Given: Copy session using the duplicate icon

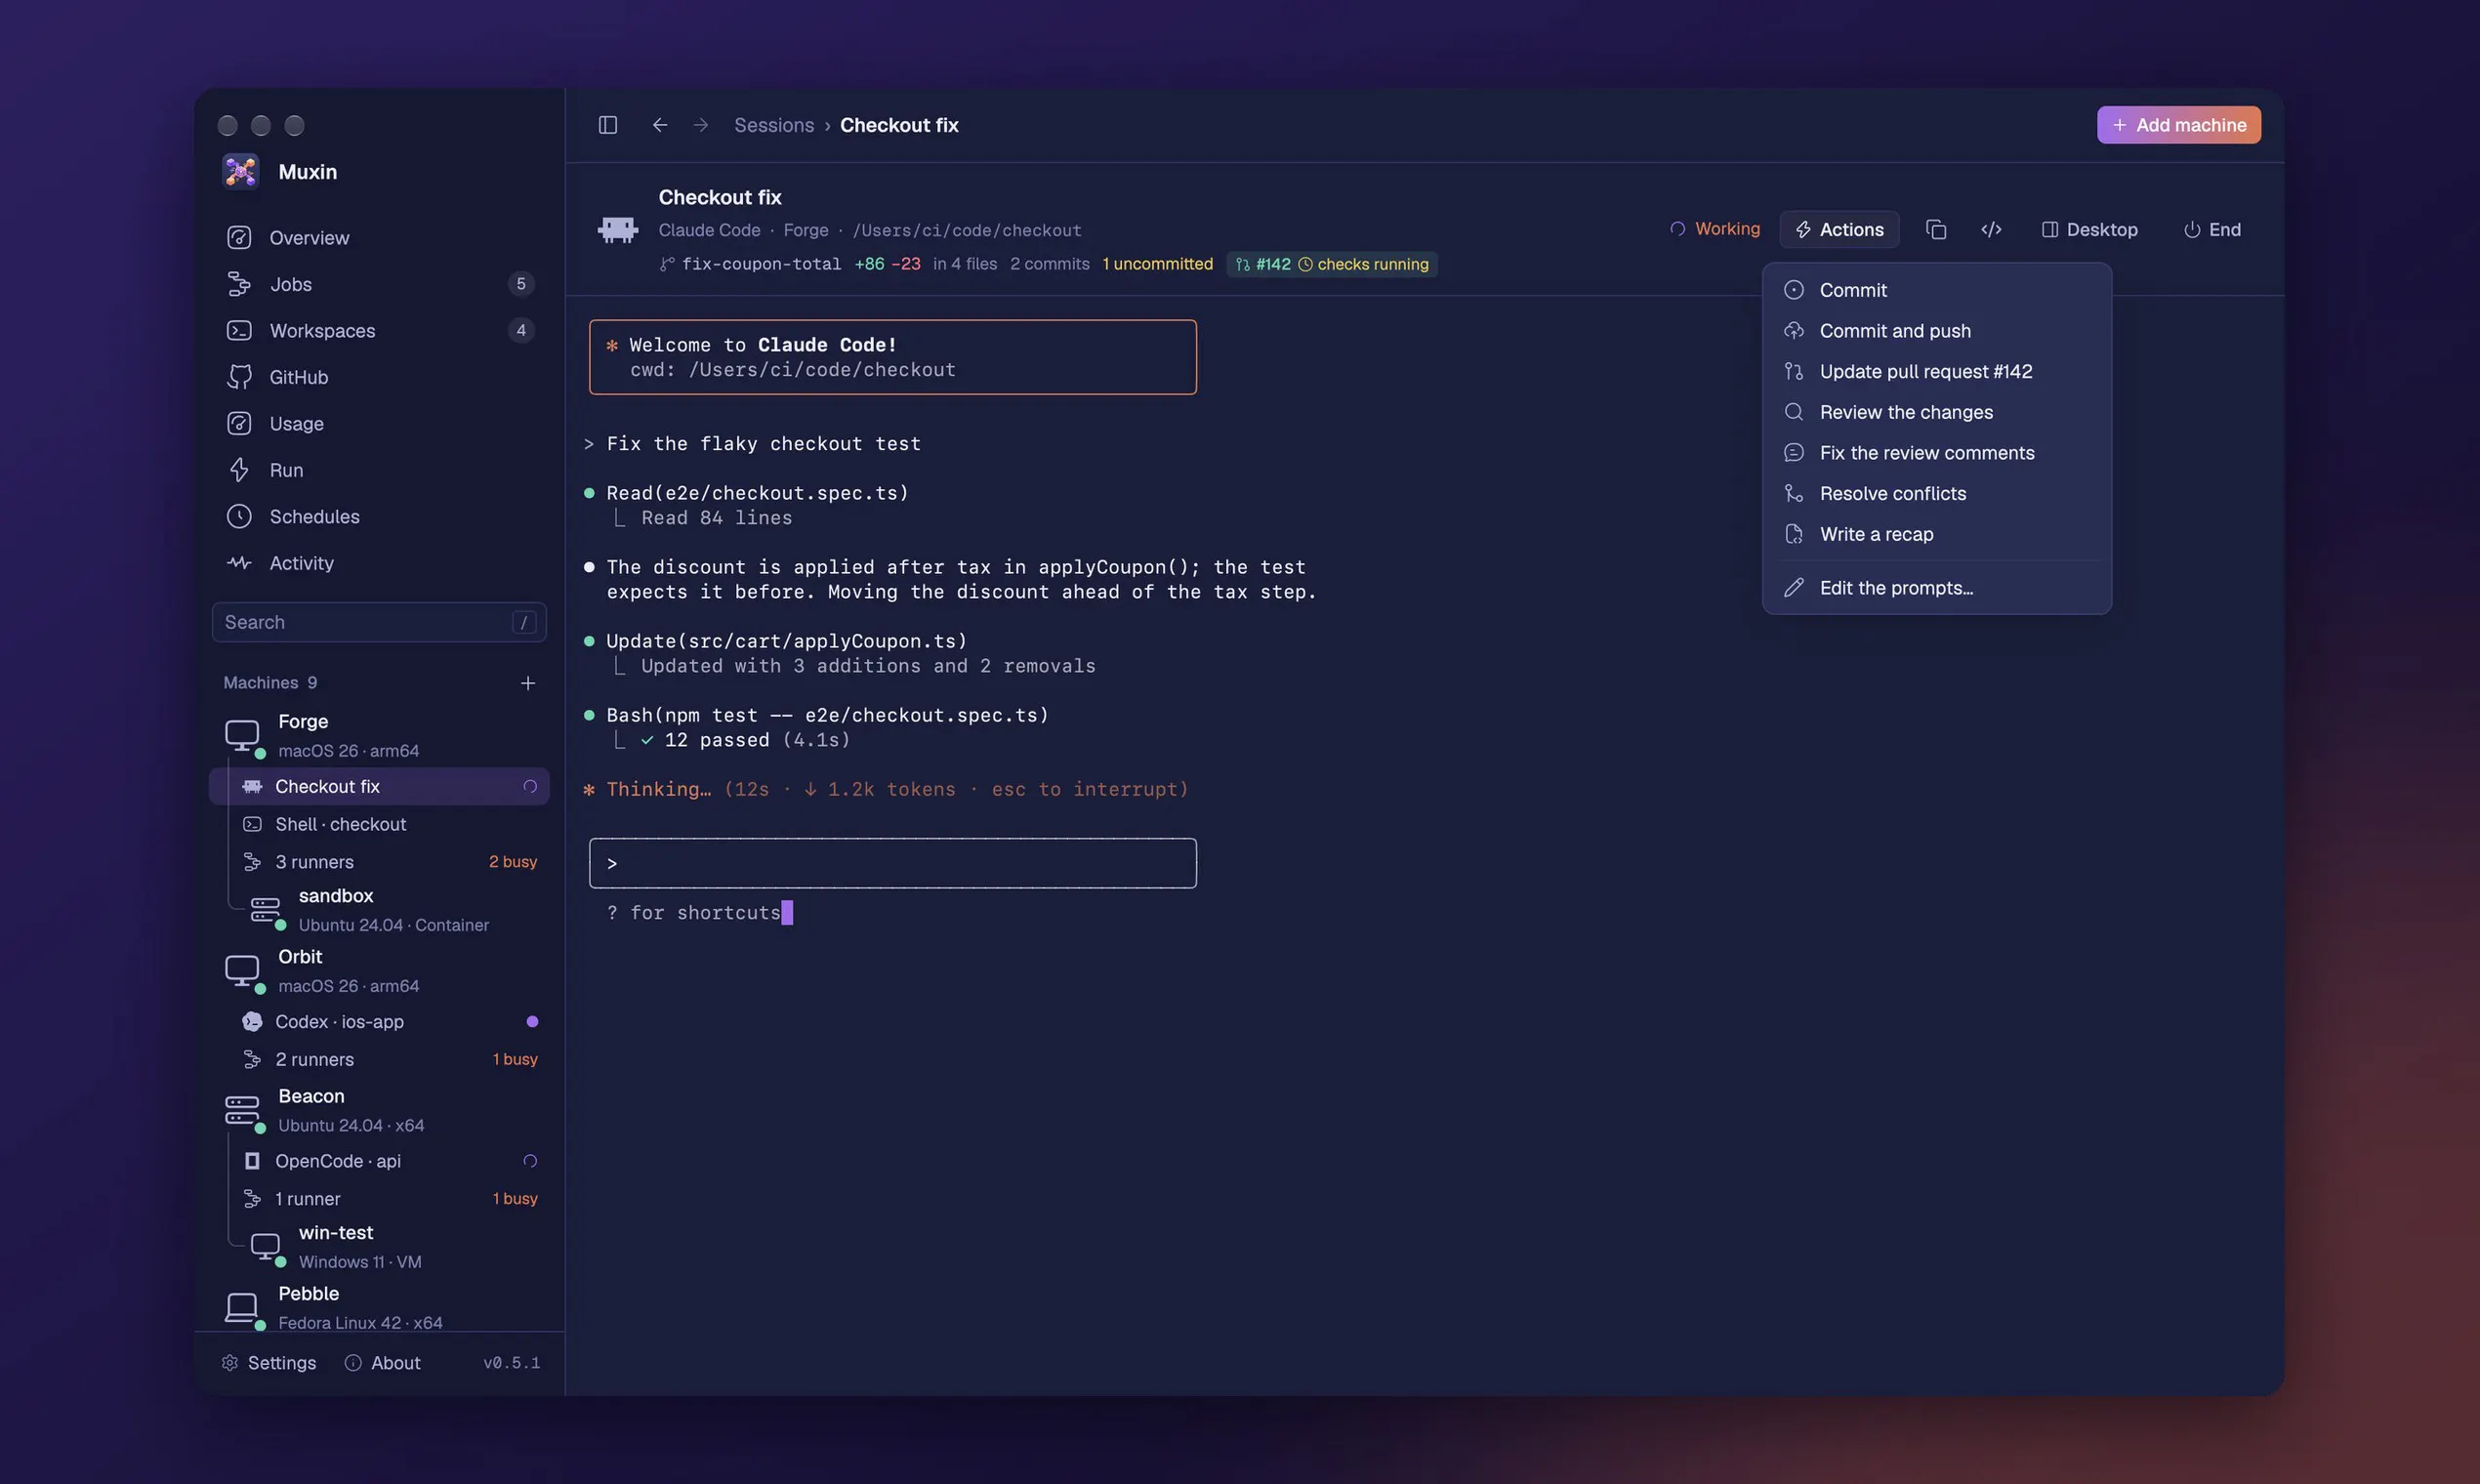Looking at the screenshot, I should click(x=1936, y=230).
